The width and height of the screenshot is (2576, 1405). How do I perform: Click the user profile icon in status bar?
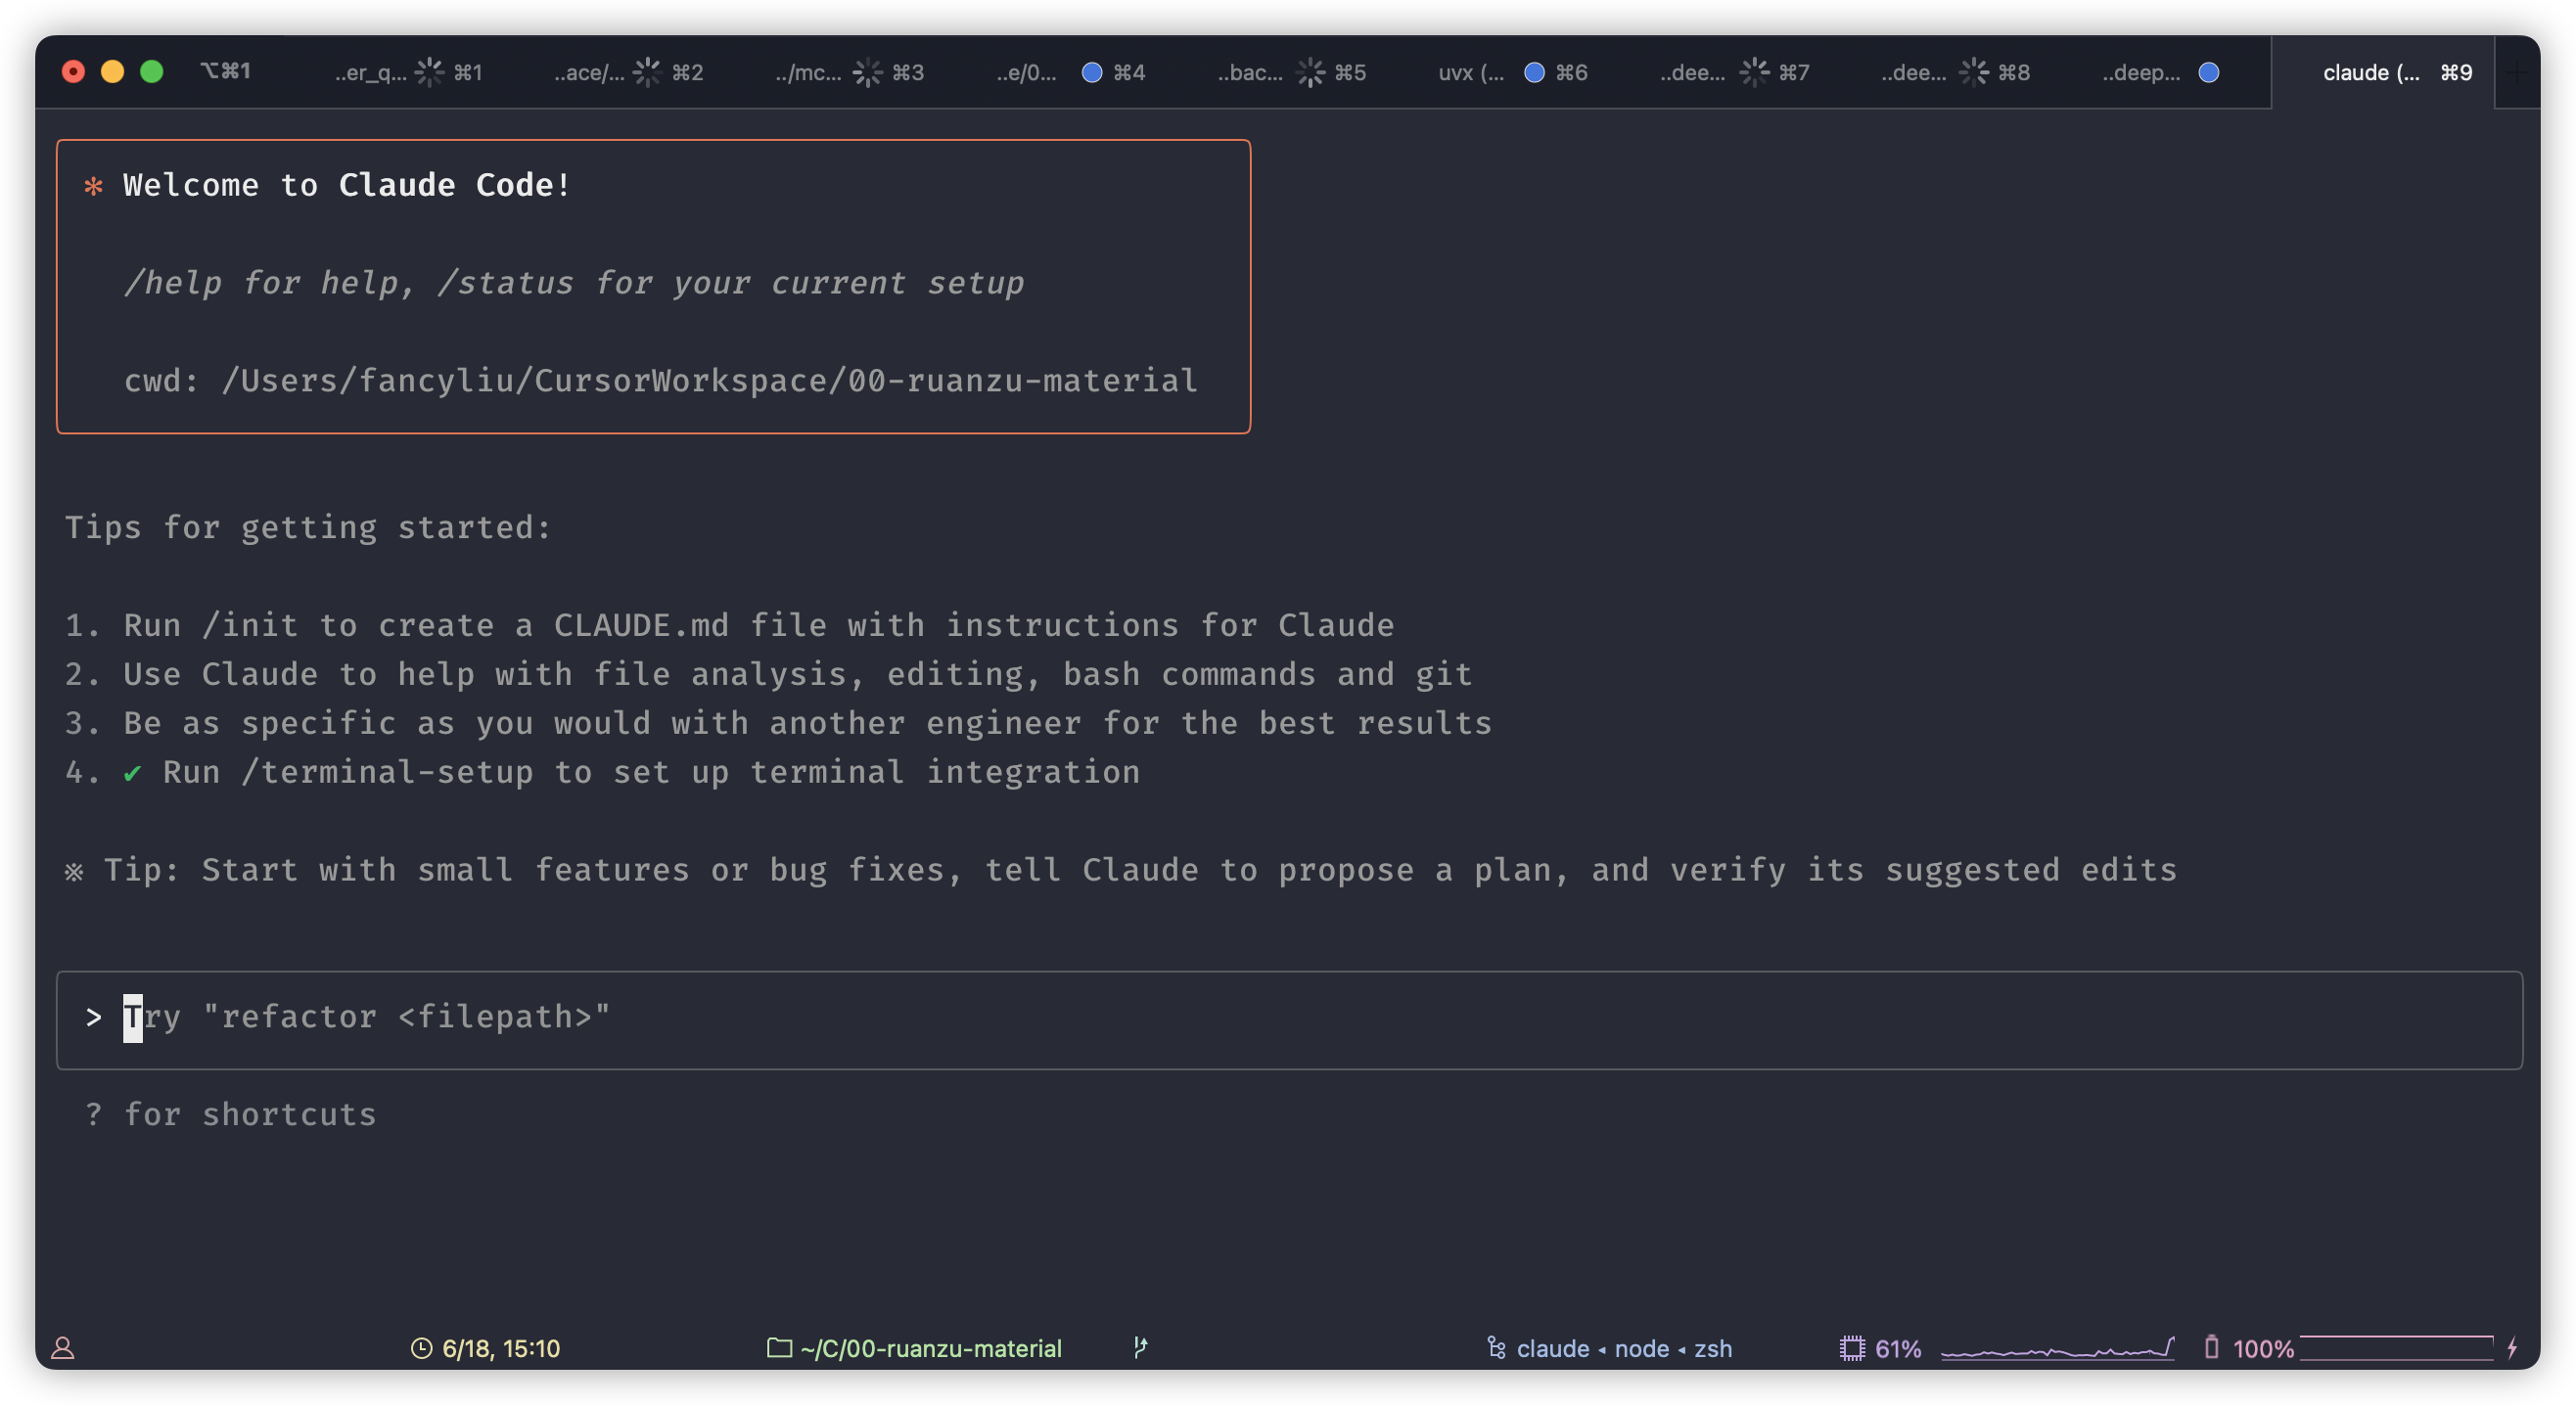point(63,1348)
